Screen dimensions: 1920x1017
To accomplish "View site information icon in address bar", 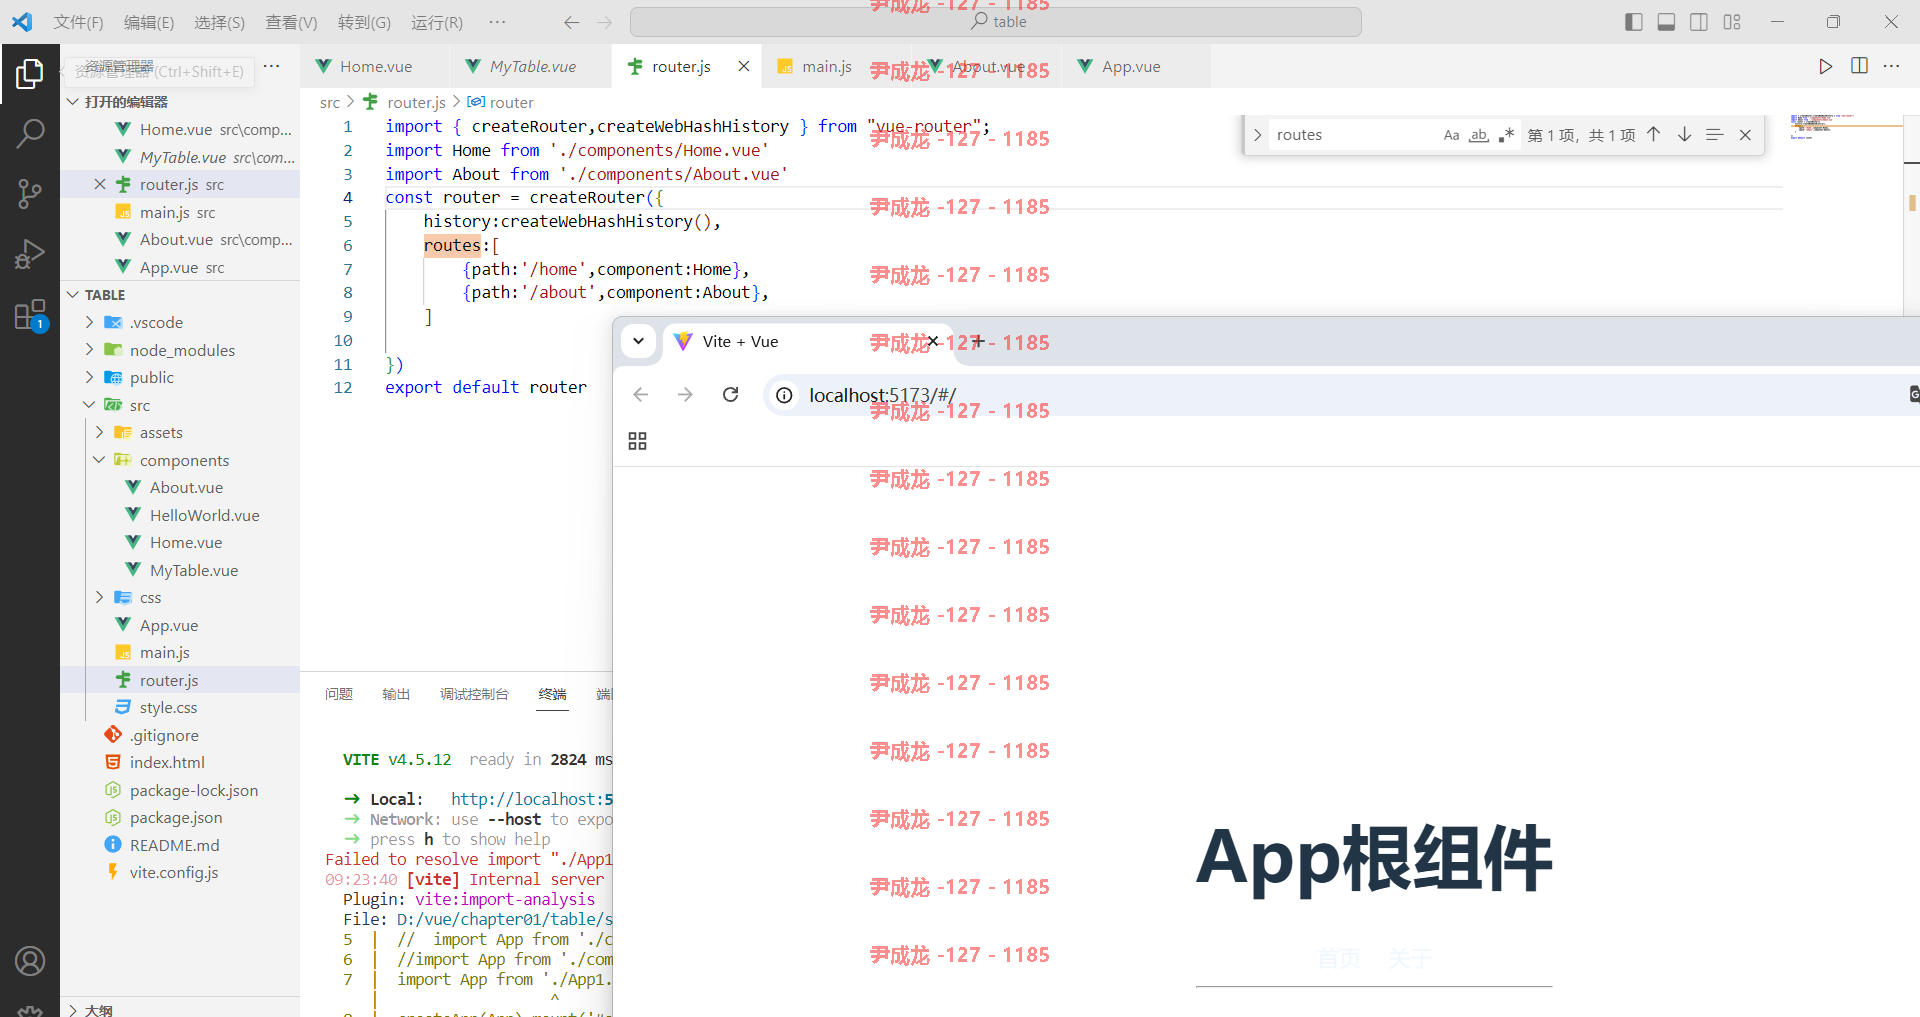I will 785,395.
